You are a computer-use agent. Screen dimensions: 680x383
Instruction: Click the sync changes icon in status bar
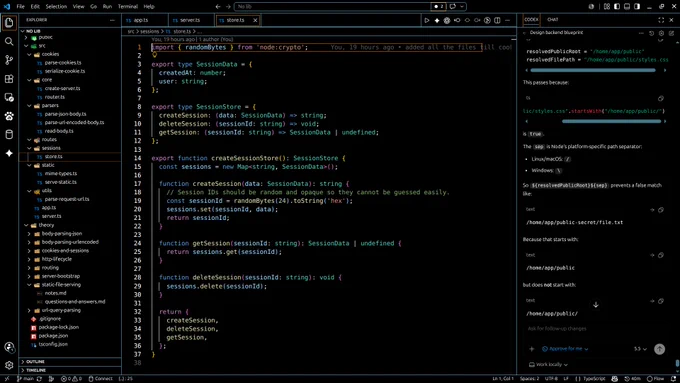[x=39, y=379]
